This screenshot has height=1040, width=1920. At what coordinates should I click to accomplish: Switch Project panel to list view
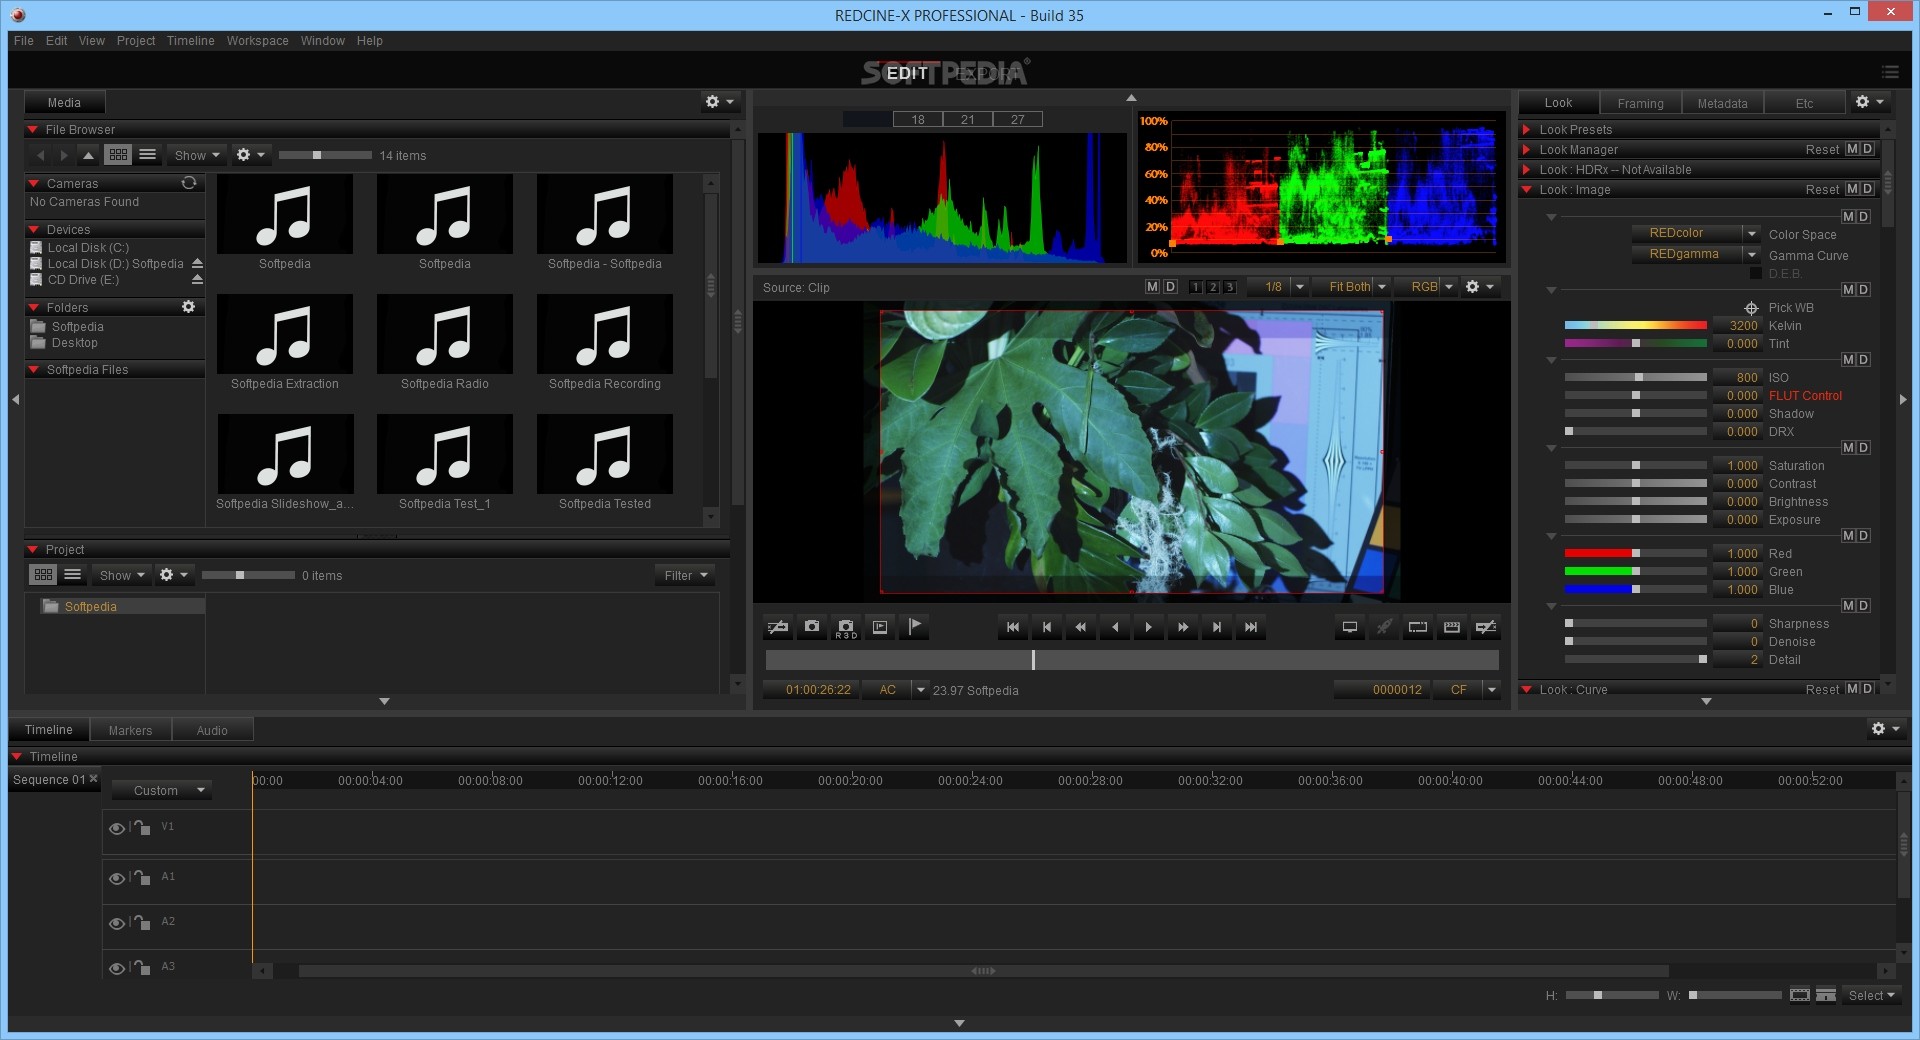pyautogui.click(x=73, y=575)
